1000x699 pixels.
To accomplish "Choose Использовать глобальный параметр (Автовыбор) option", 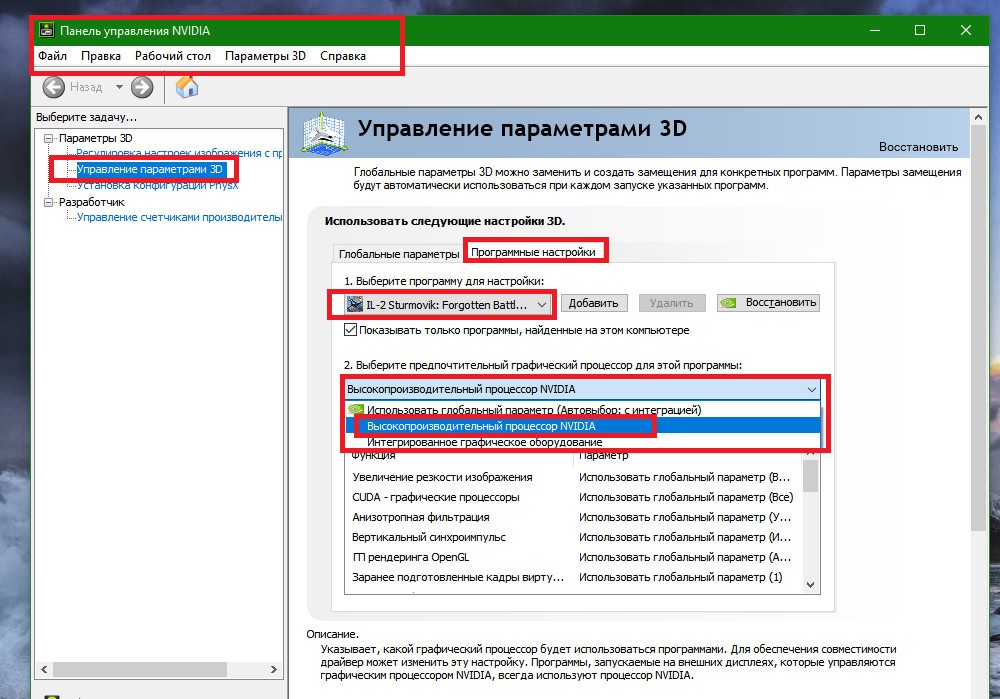I will pyautogui.click(x=582, y=409).
